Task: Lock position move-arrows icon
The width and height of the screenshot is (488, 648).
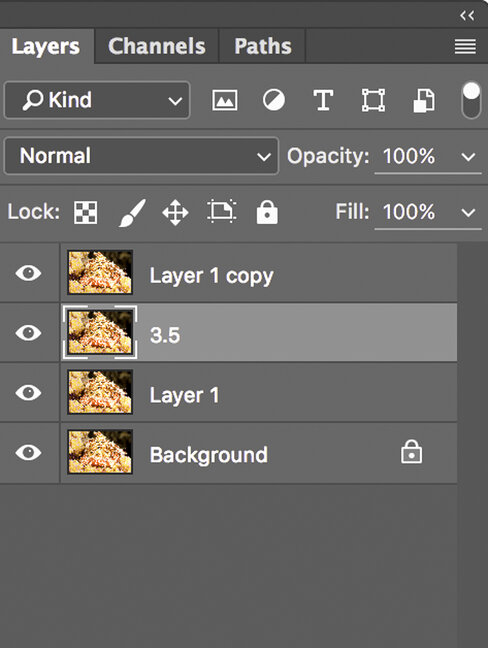Action: tap(175, 212)
